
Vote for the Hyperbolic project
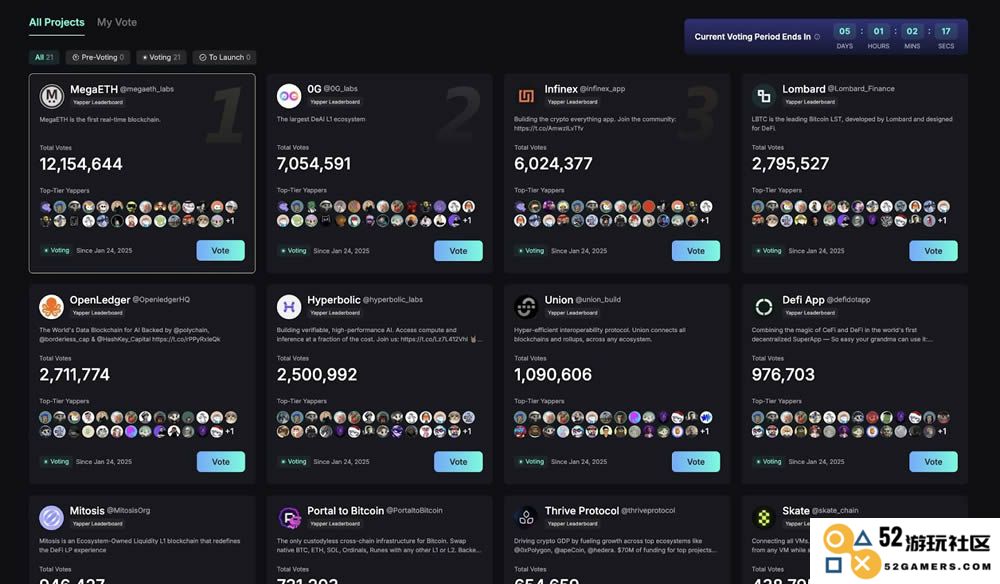pyautogui.click(x=459, y=462)
